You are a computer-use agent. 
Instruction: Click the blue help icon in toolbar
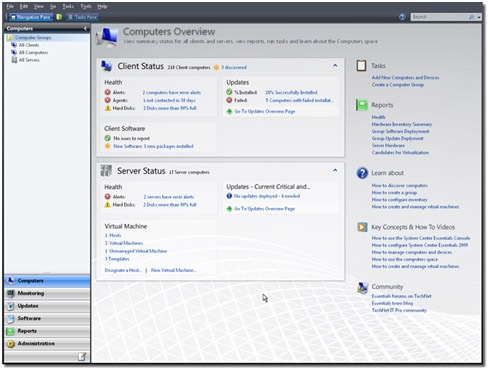[x=402, y=17]
